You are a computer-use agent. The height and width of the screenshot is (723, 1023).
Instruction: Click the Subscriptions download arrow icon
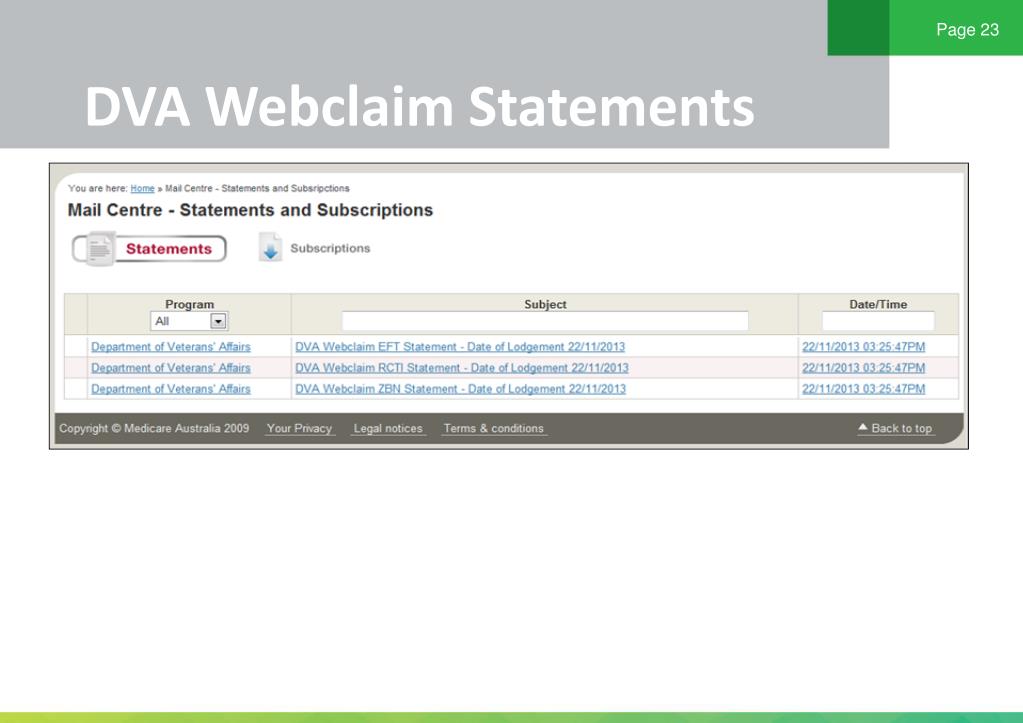tap(270, 248)
